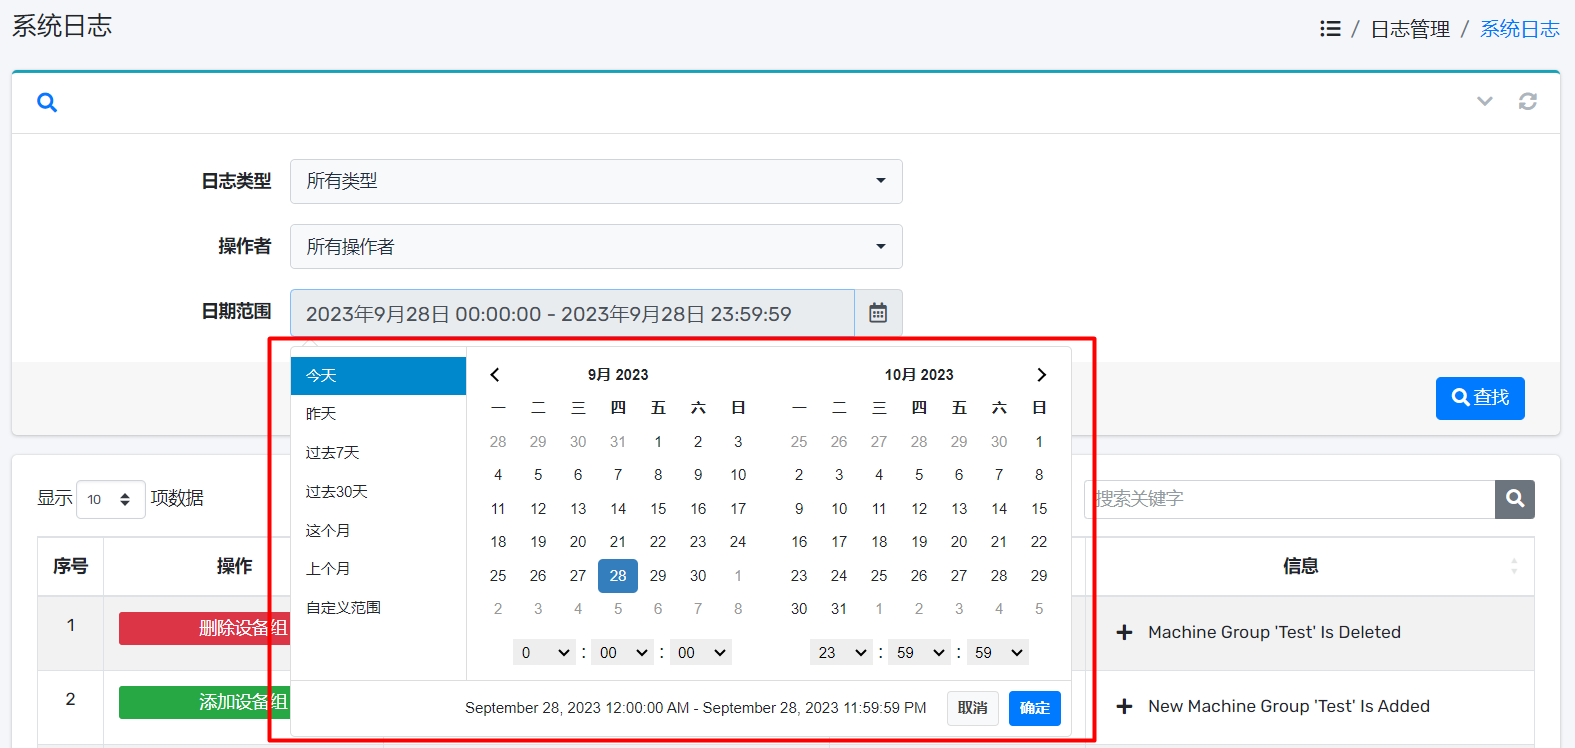The height and width of the screenshot is (748, 1575).
Task: Go to previous month with left arrow
Action: pyautogui.click(x=495, y=375)
